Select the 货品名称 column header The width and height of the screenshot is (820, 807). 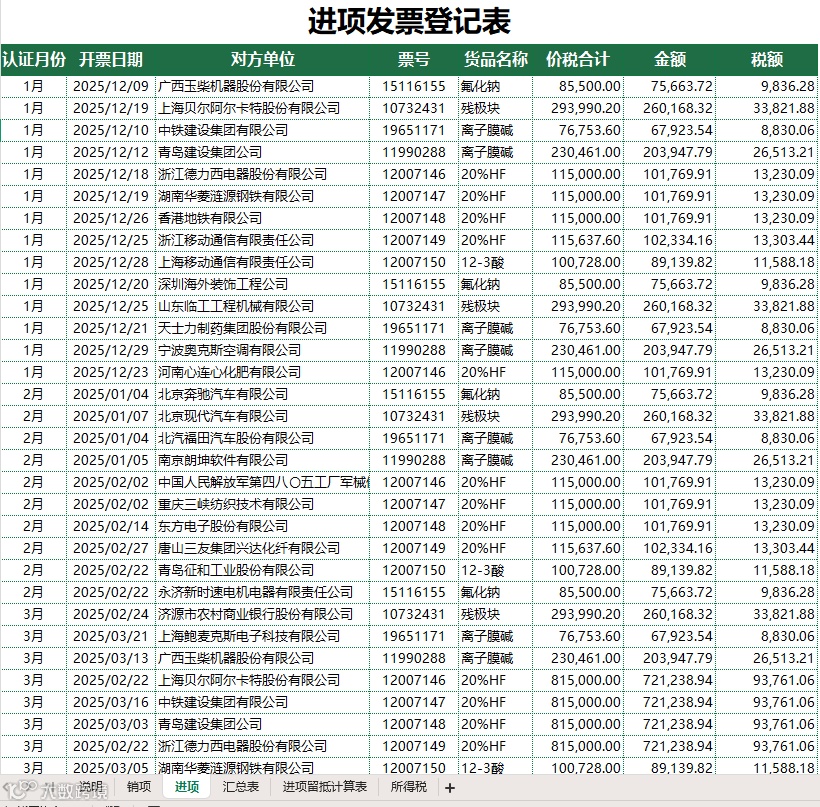pos(495,60)
